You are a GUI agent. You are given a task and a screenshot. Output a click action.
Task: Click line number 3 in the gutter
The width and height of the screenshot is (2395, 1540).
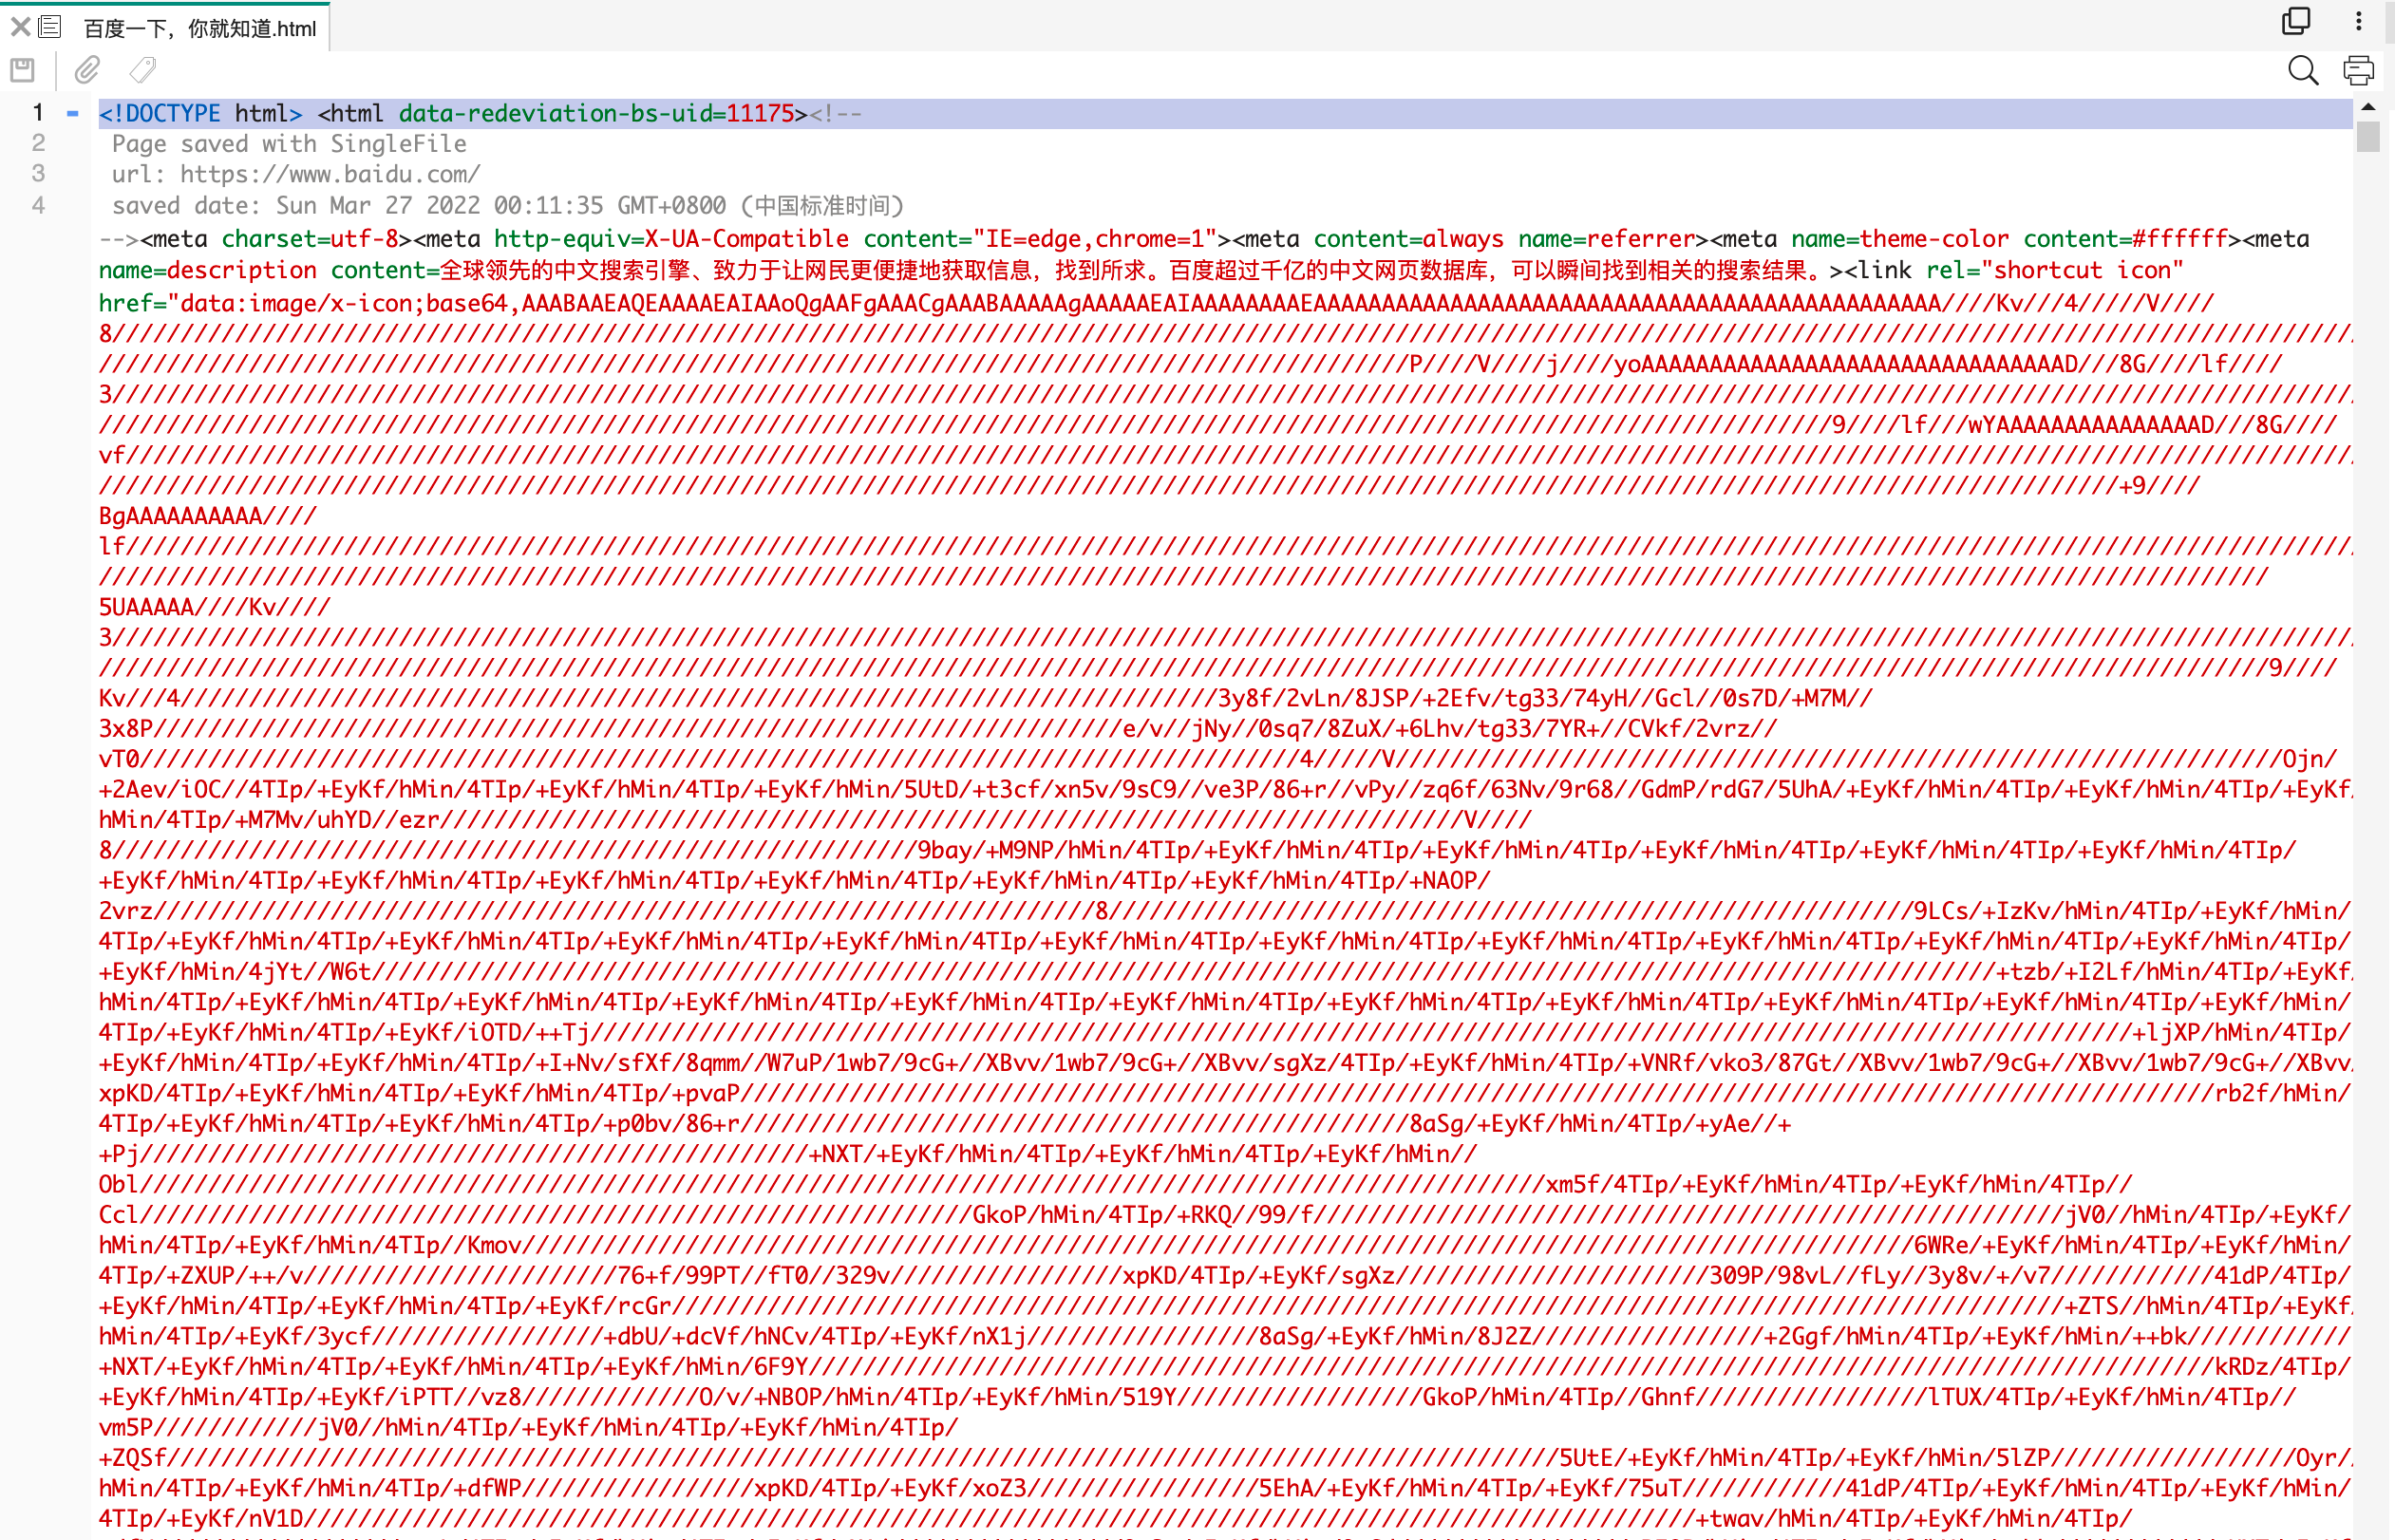[38, 174]
